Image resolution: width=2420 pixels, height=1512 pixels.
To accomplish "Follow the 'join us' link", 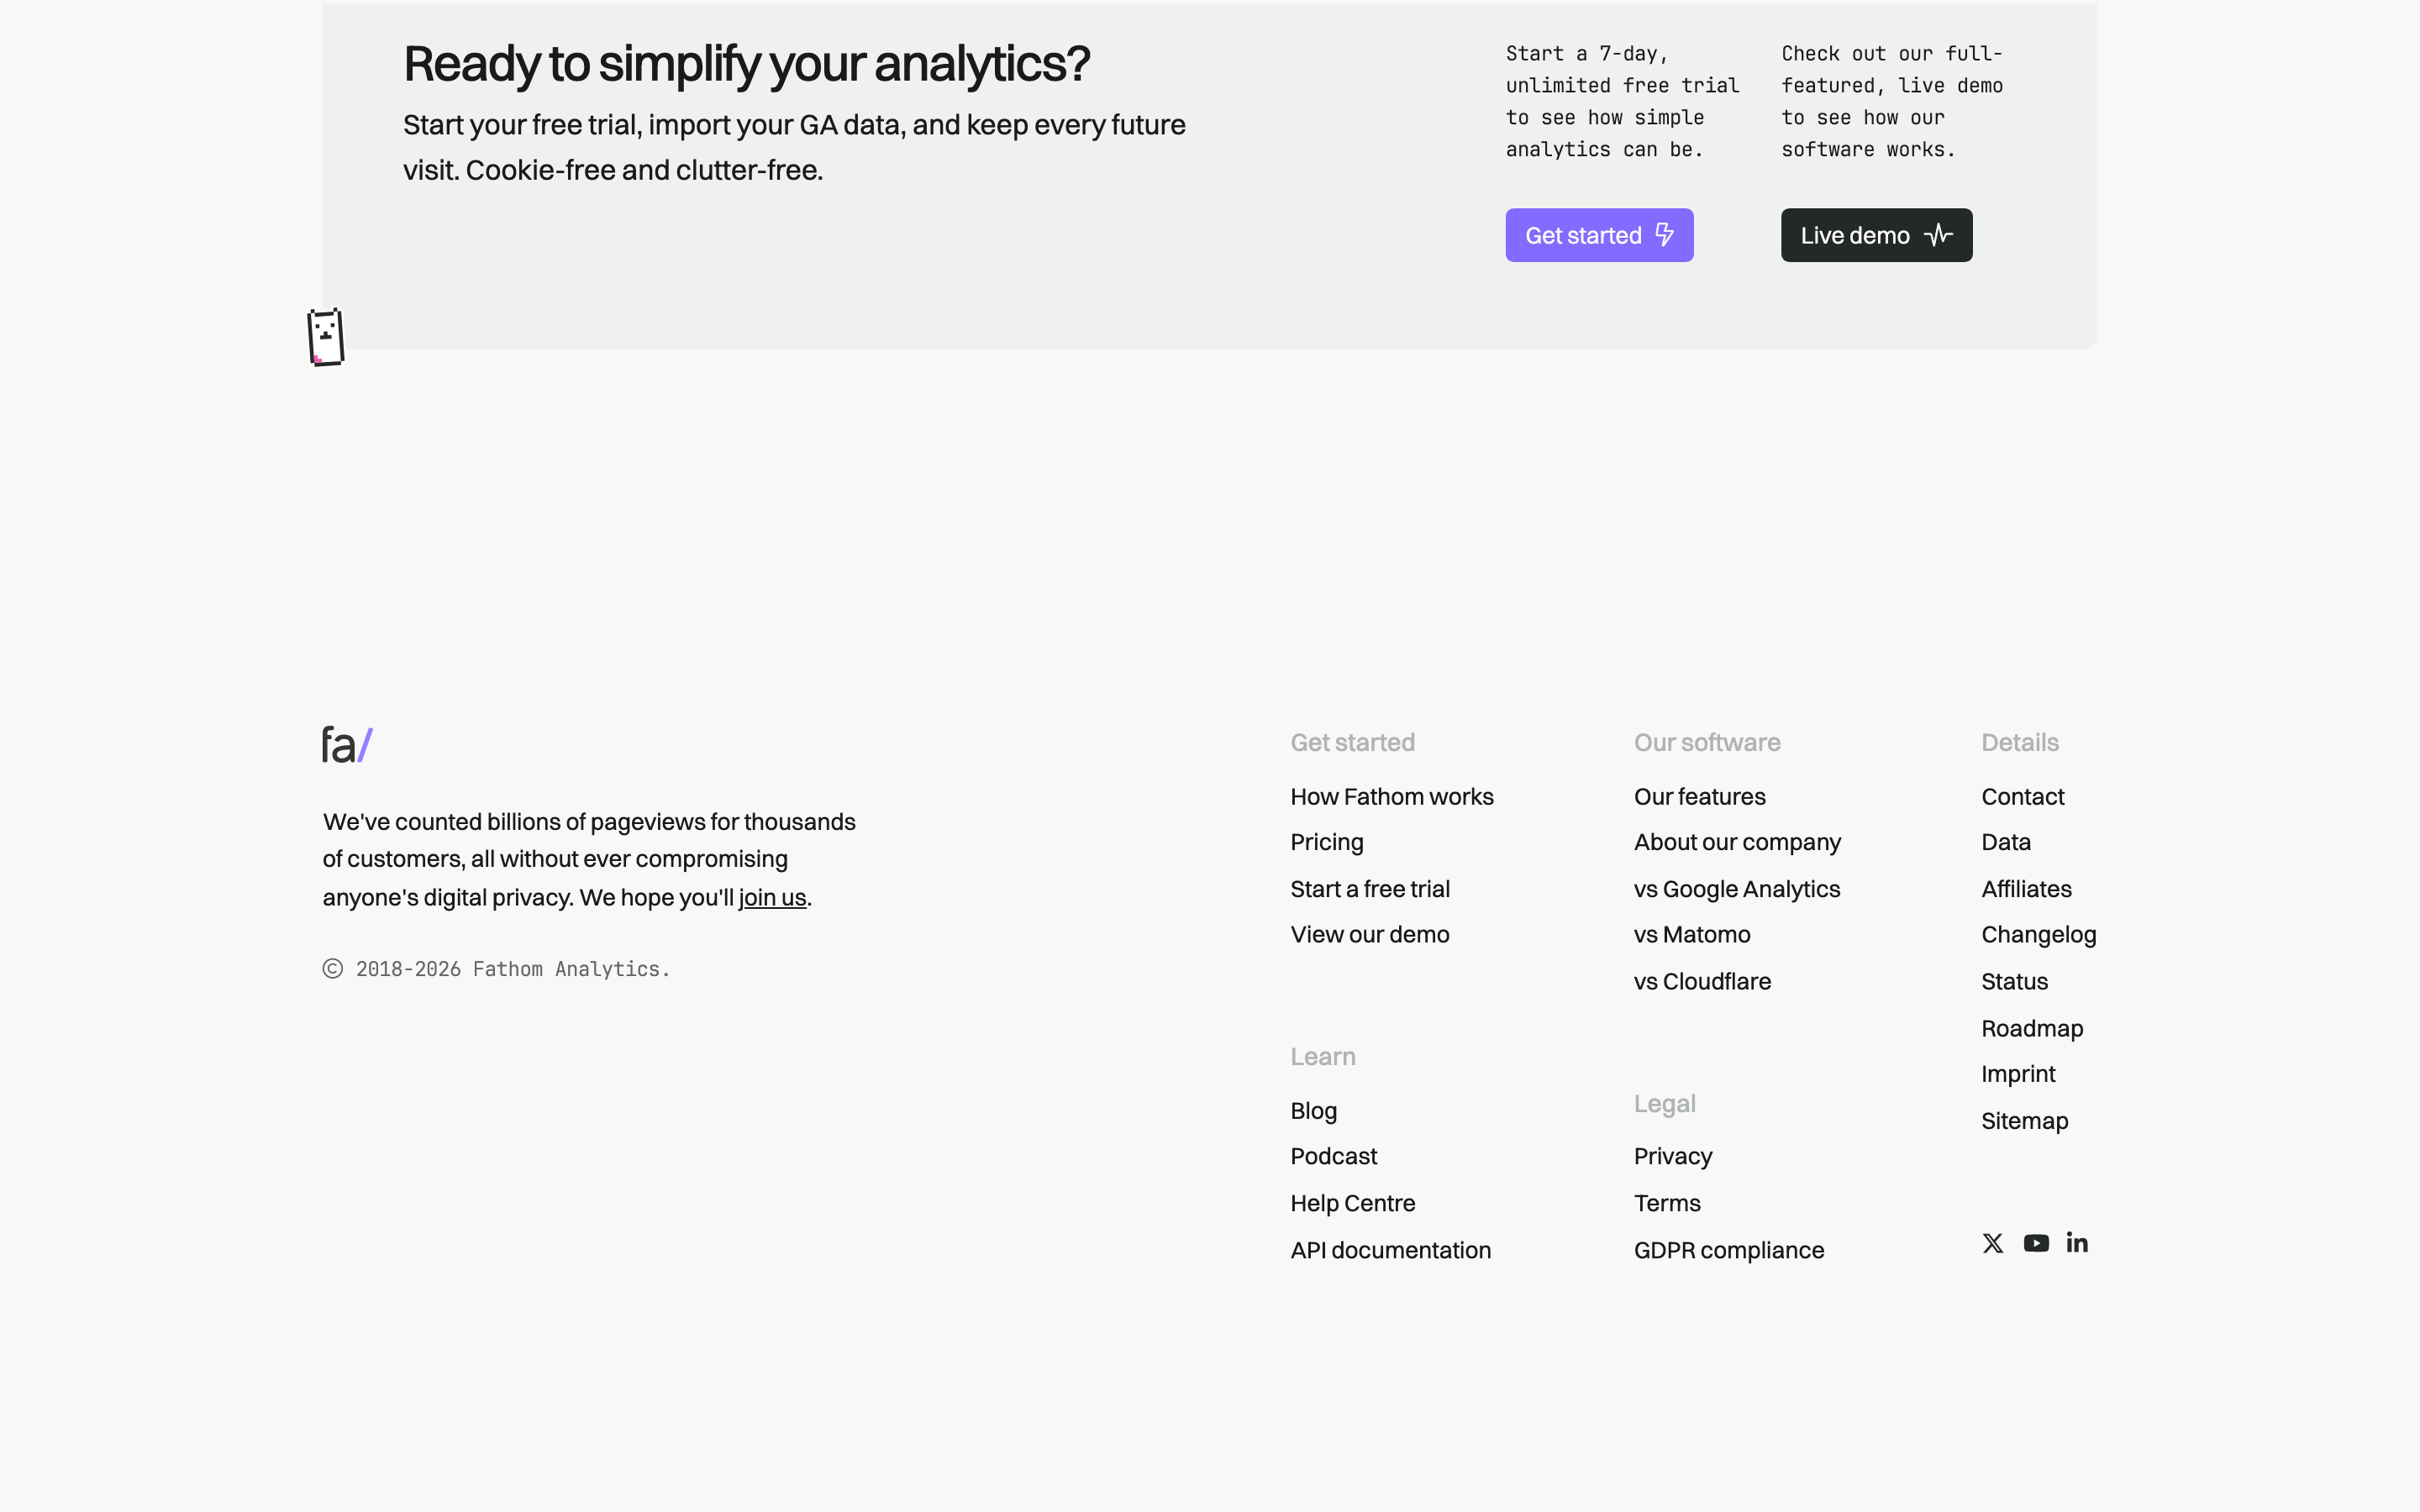I will click(x=772, y=897).
